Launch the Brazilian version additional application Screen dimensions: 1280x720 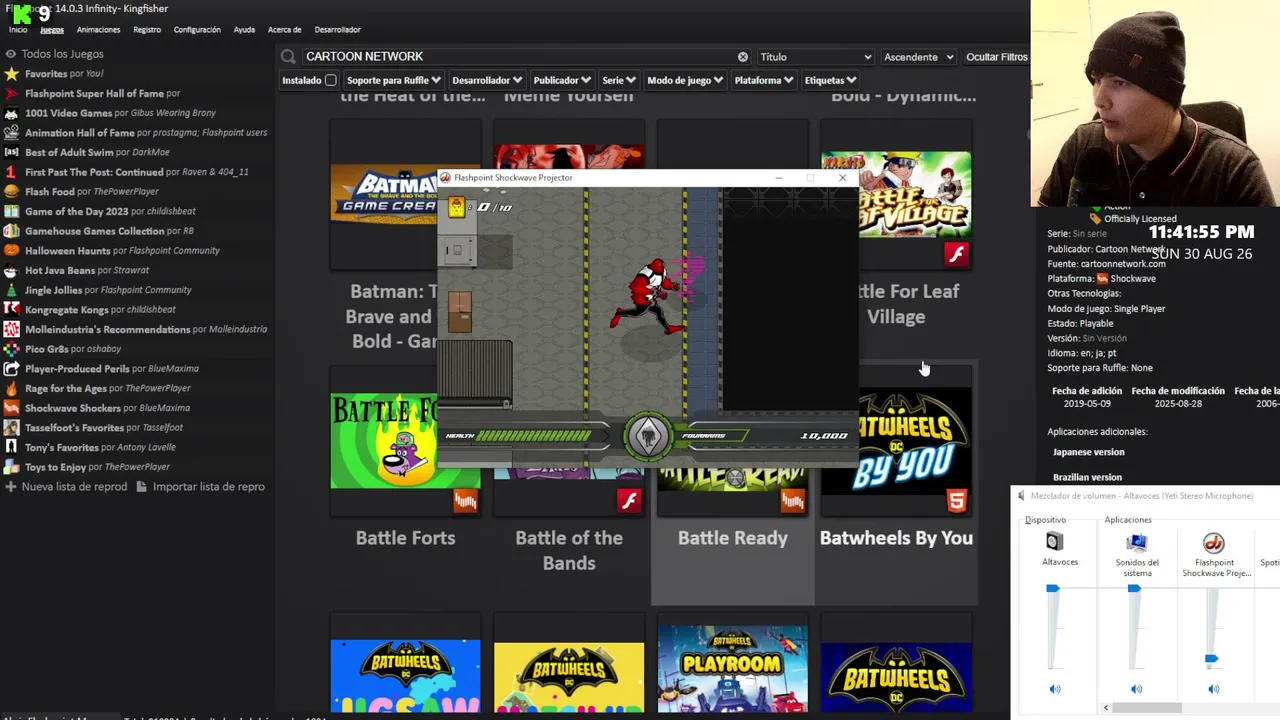pyautogui.click(x=1087, y=478)
